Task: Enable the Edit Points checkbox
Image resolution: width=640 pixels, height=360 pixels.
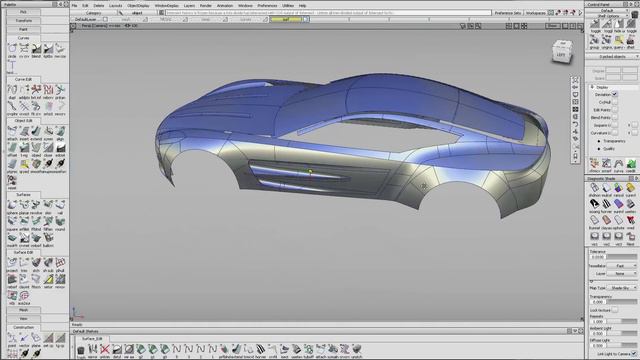Action: click(x=615, y=110)
